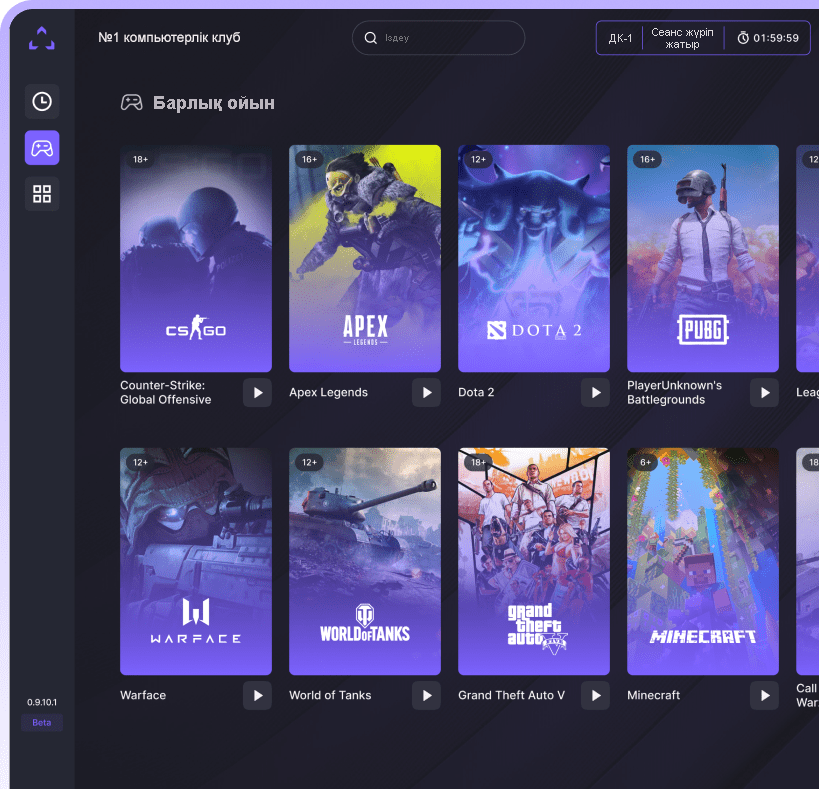The width and height of the screenshot is (819, 789).
Task: Click the Сеанс жүріп жатыр status
Action: point(682,38)
